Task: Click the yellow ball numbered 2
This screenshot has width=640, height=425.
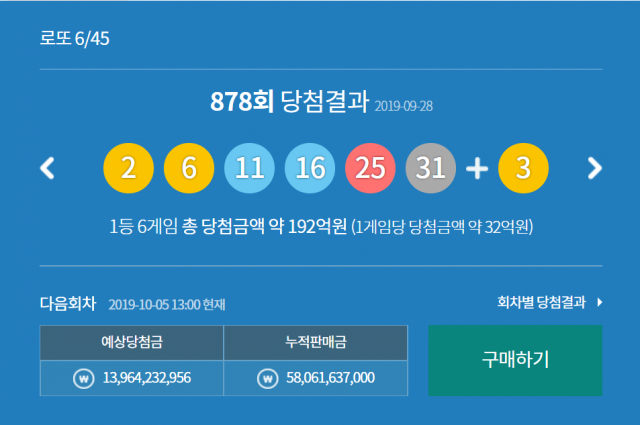Action: pyautogui.click(x=129, y=168)
